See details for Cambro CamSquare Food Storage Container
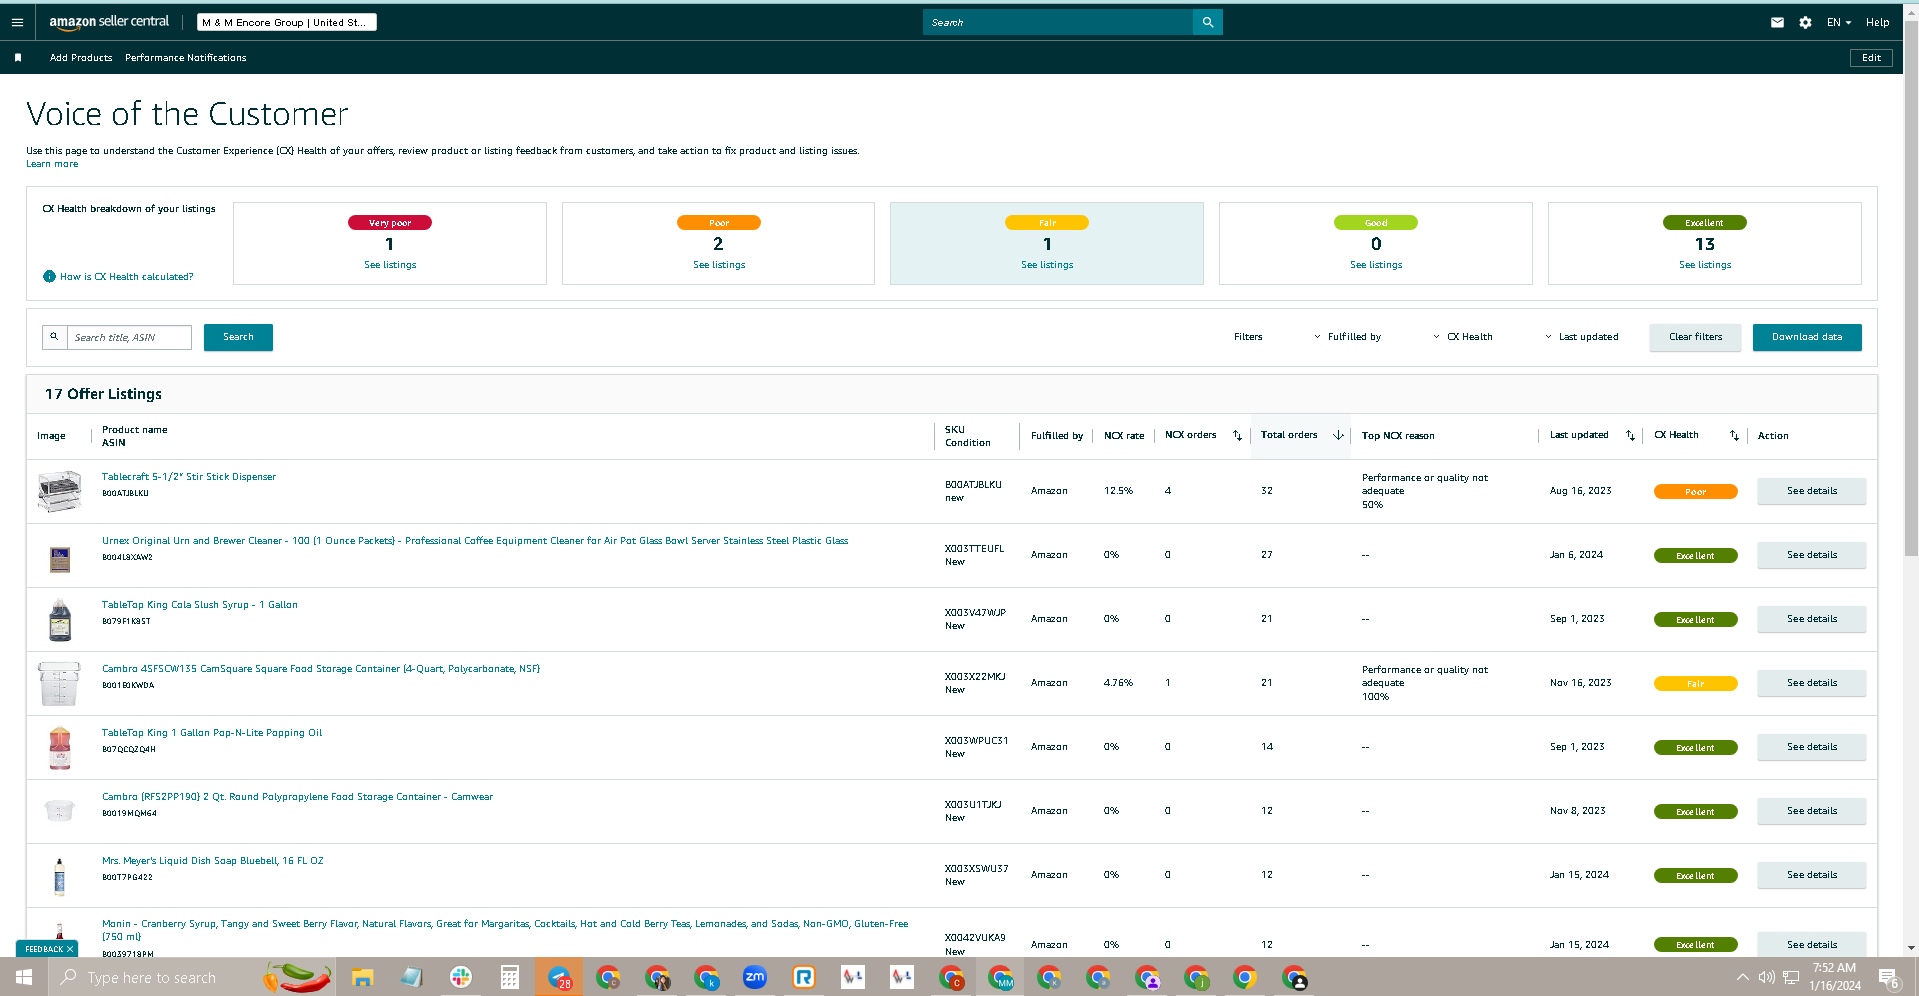 point(1811,683)
